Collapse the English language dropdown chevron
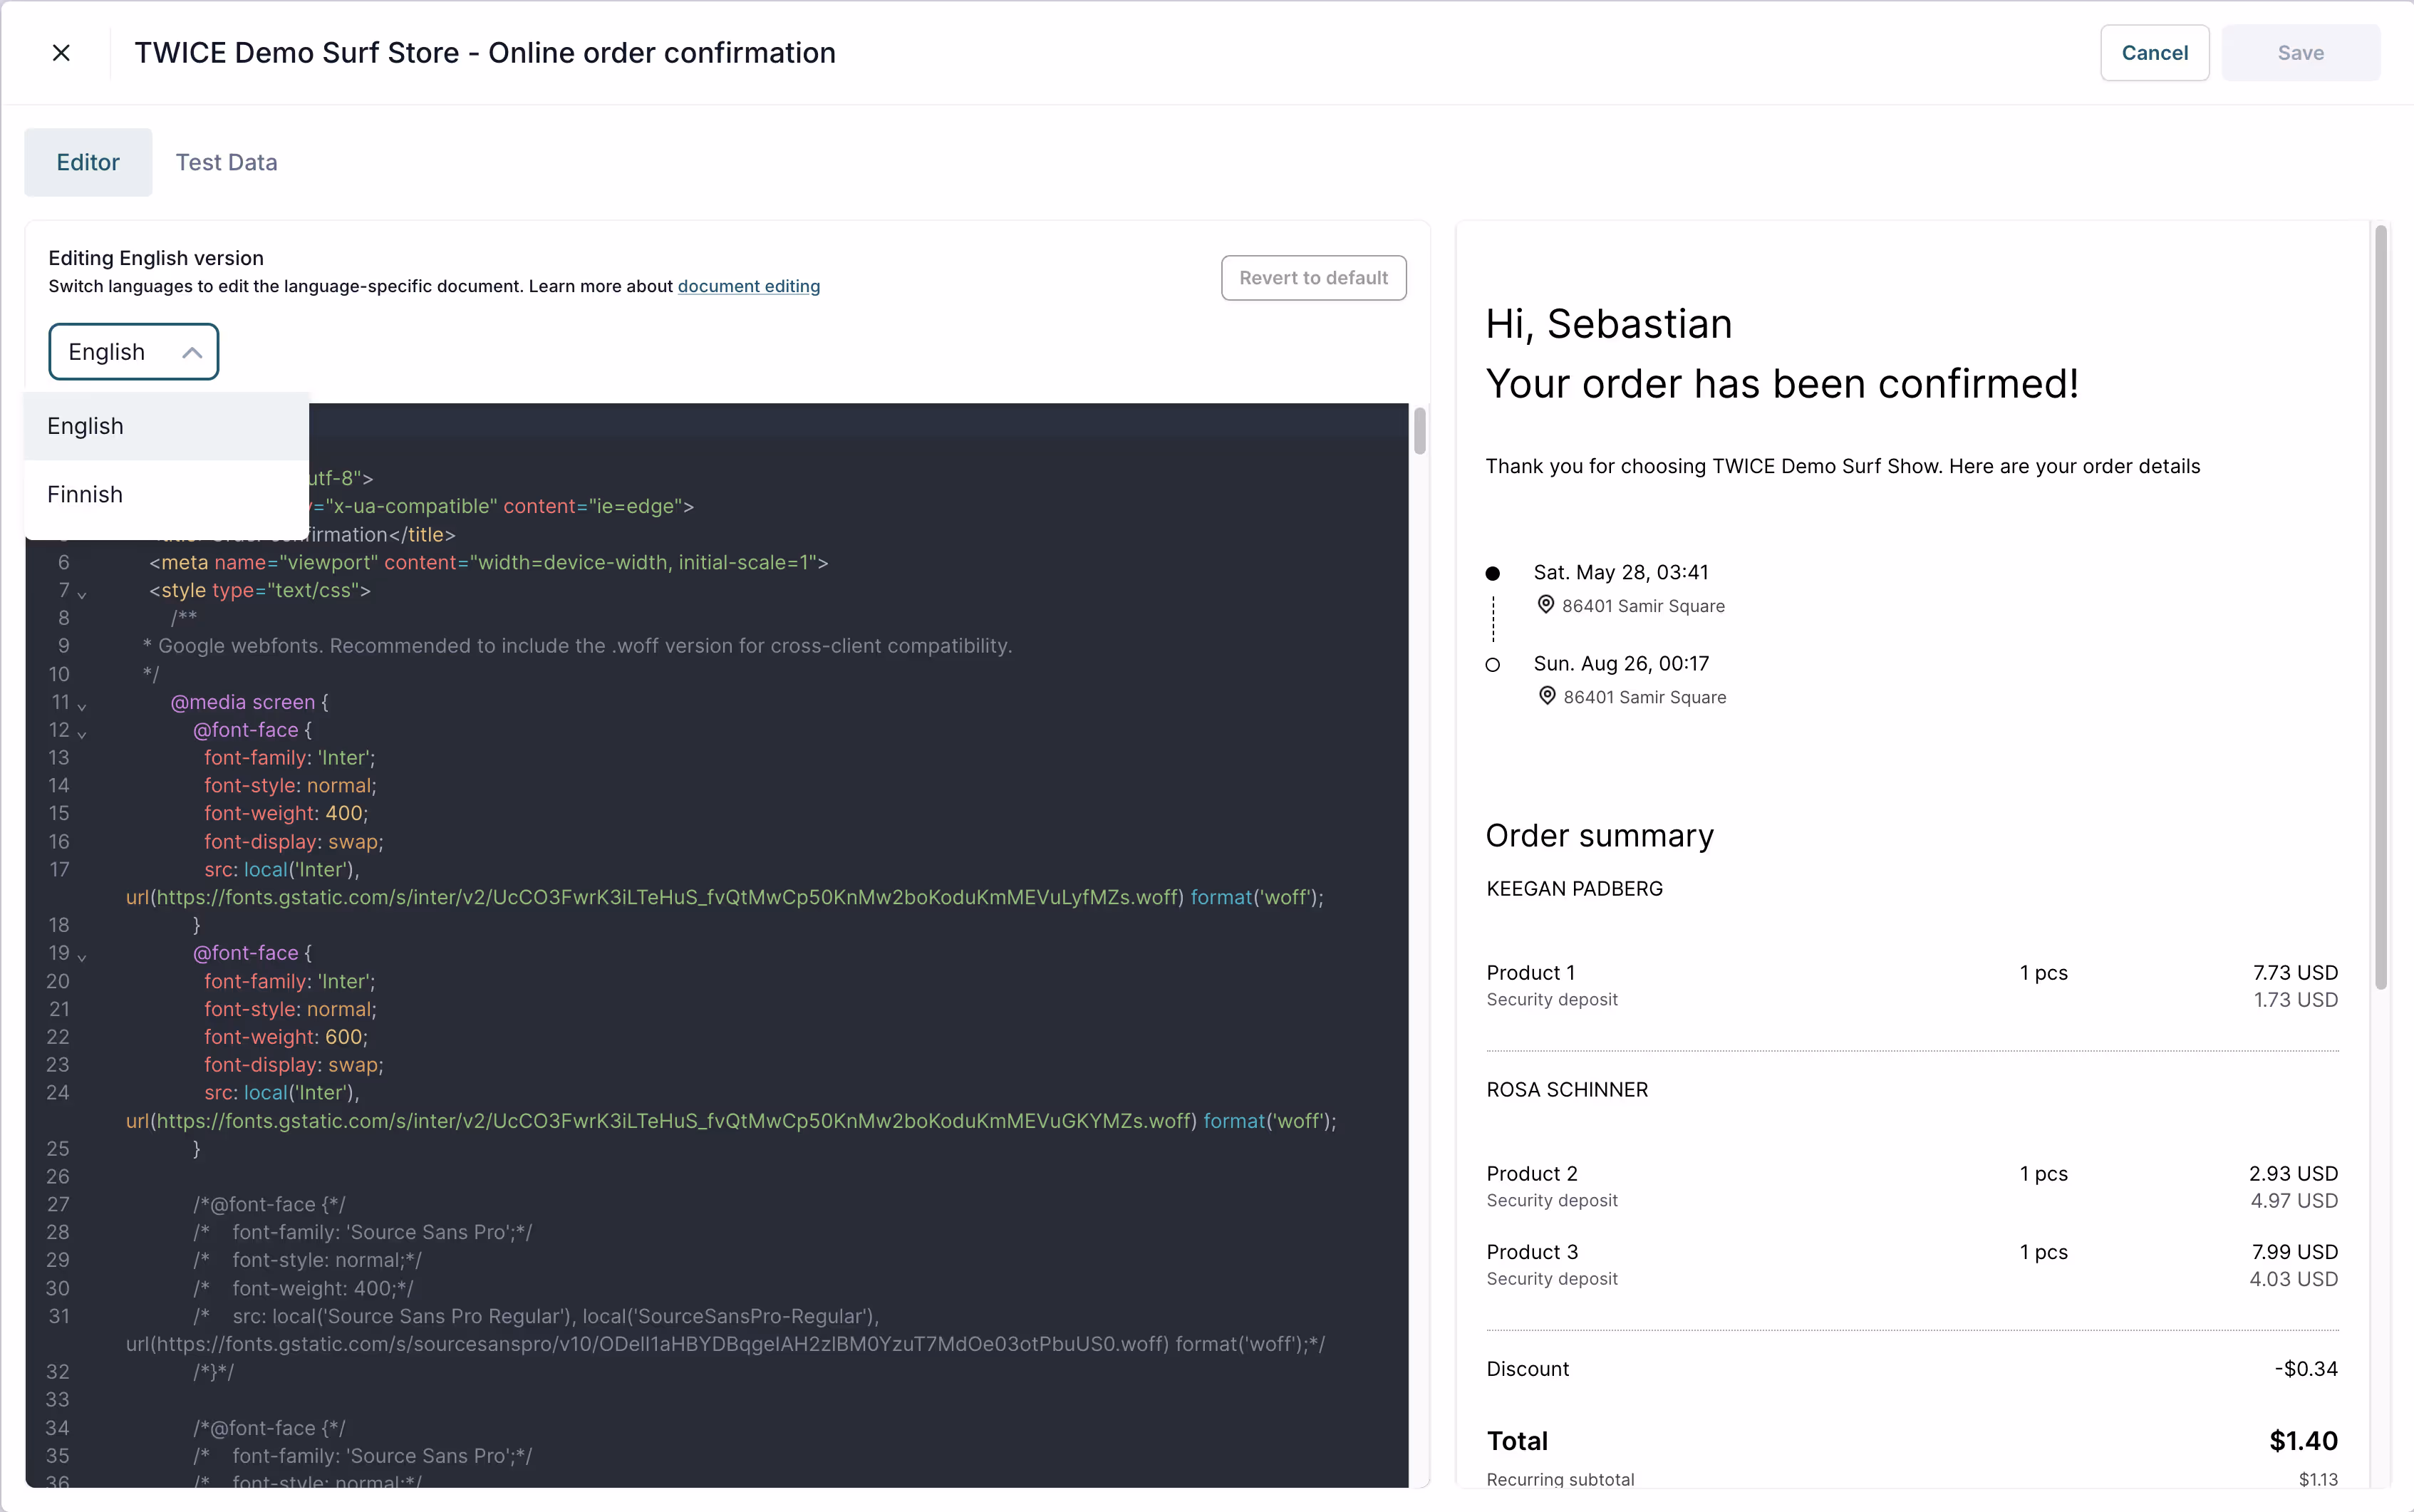This screenshot has width=2414, height=1512. point(192,352)
